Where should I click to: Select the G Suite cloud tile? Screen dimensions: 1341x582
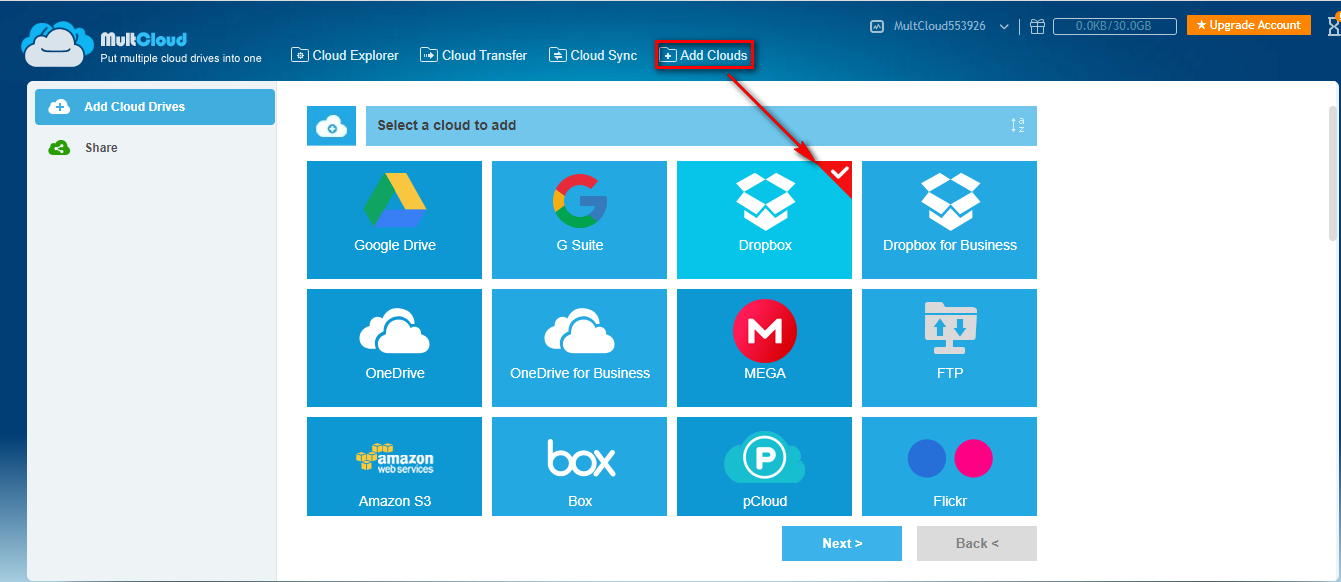point(579,220)
